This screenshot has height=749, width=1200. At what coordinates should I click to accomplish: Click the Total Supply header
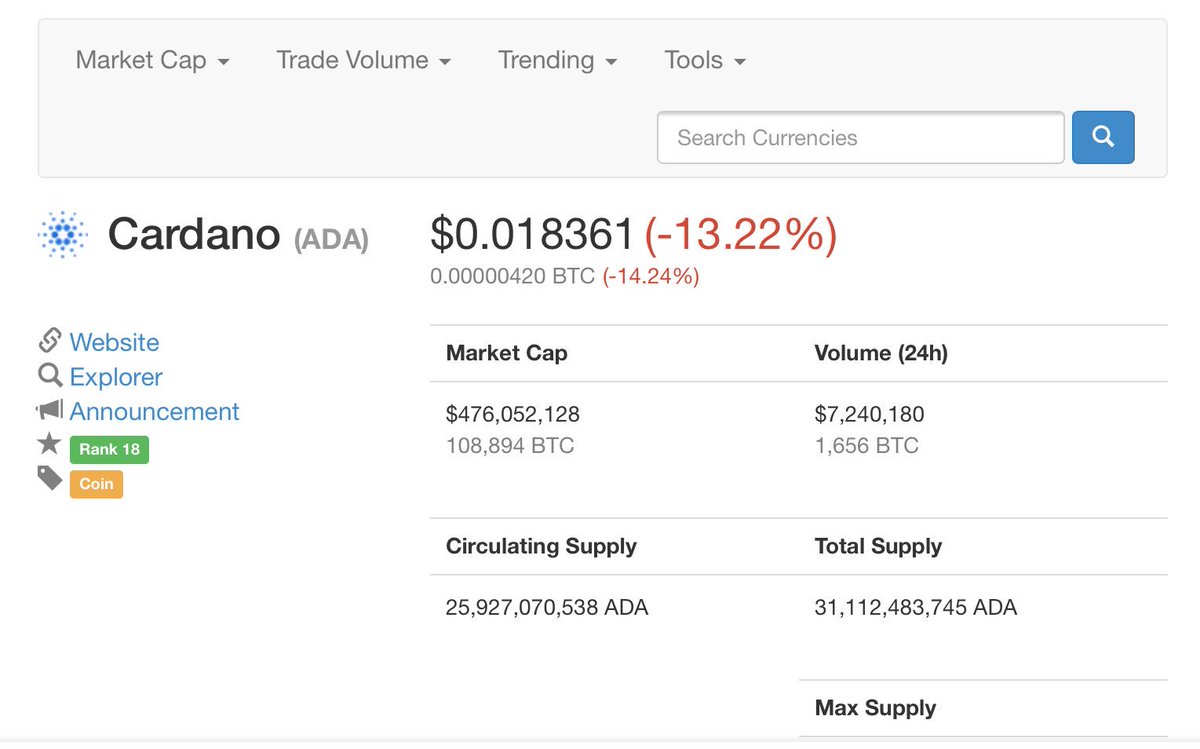tap(879, 546)
